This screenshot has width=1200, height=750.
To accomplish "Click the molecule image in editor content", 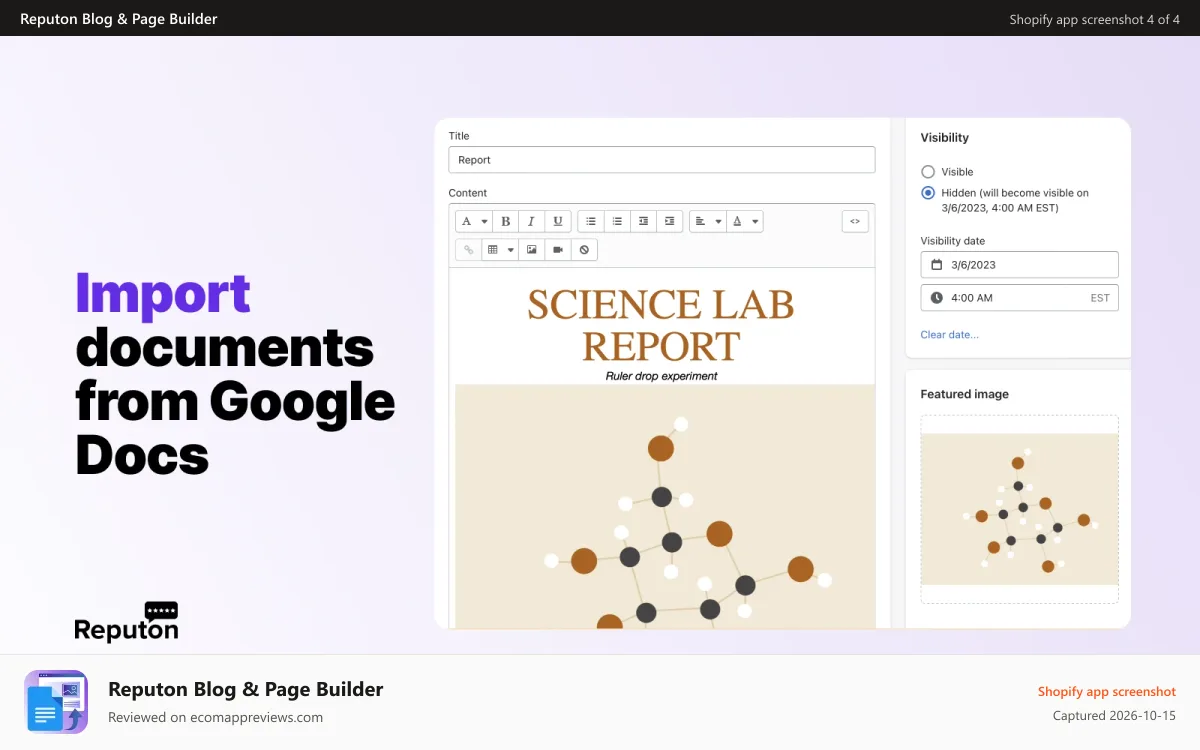I will (665, 506).
